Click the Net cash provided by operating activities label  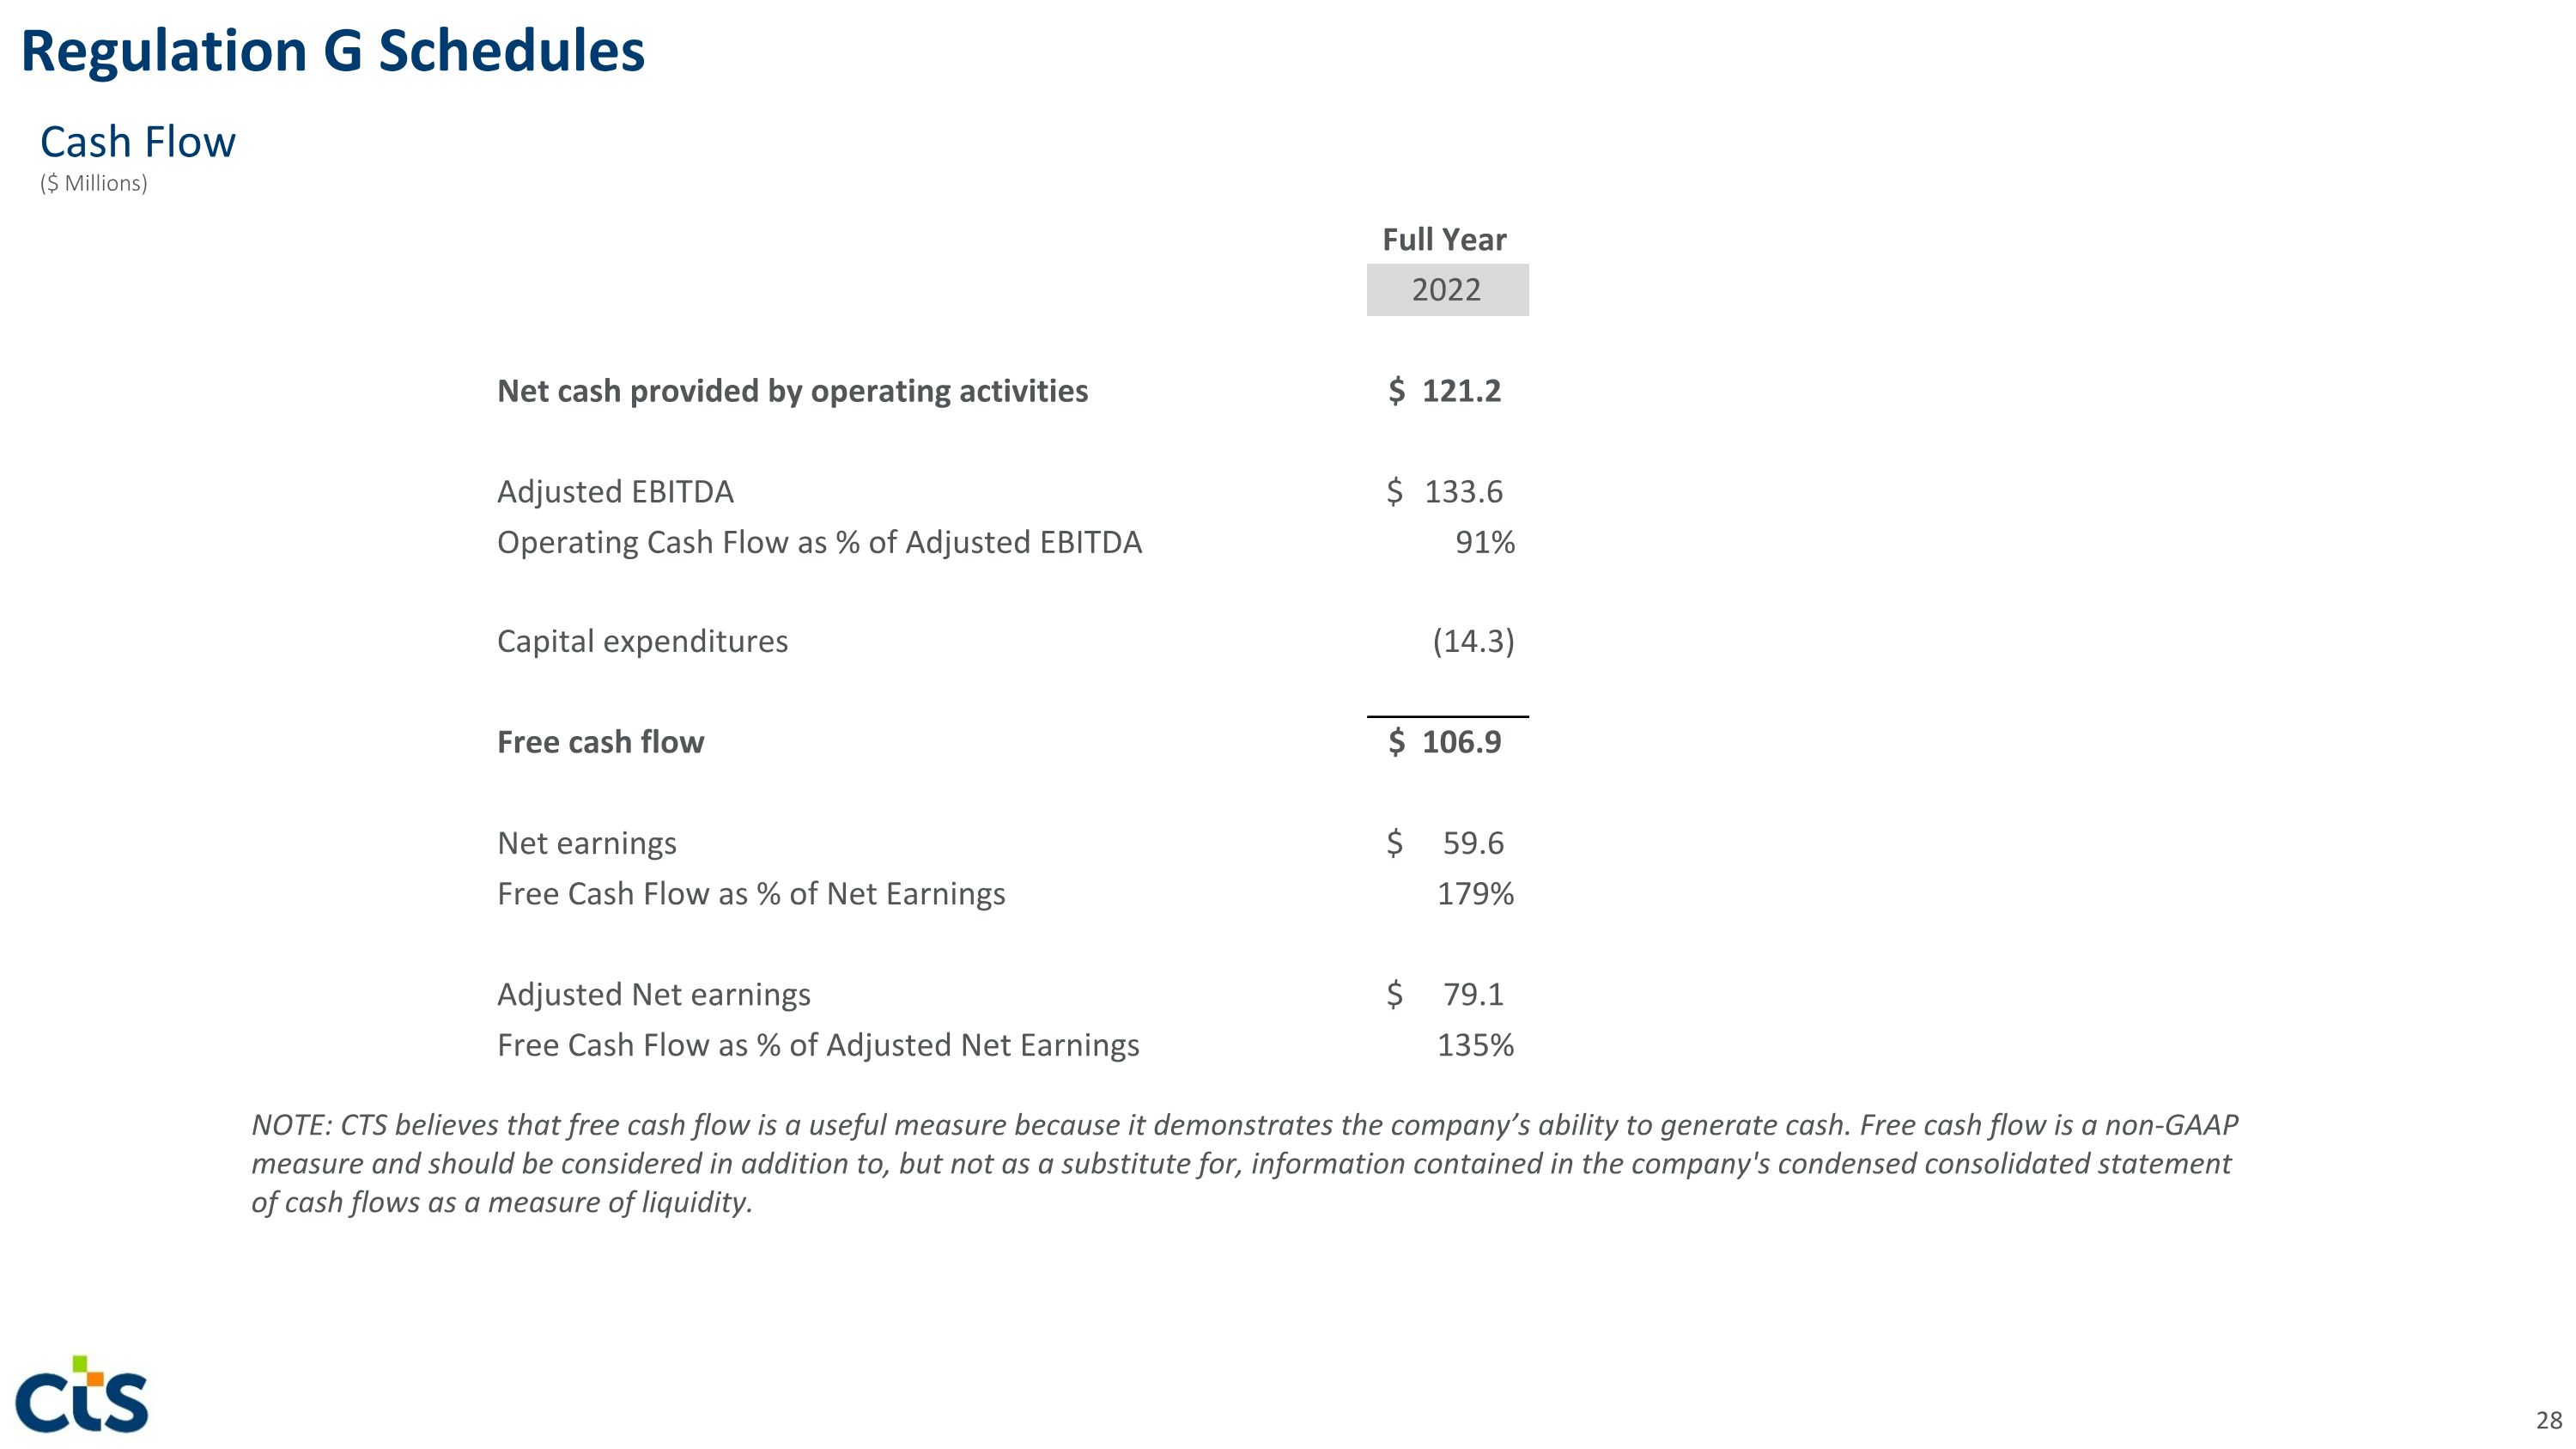(x=792, y=391)
